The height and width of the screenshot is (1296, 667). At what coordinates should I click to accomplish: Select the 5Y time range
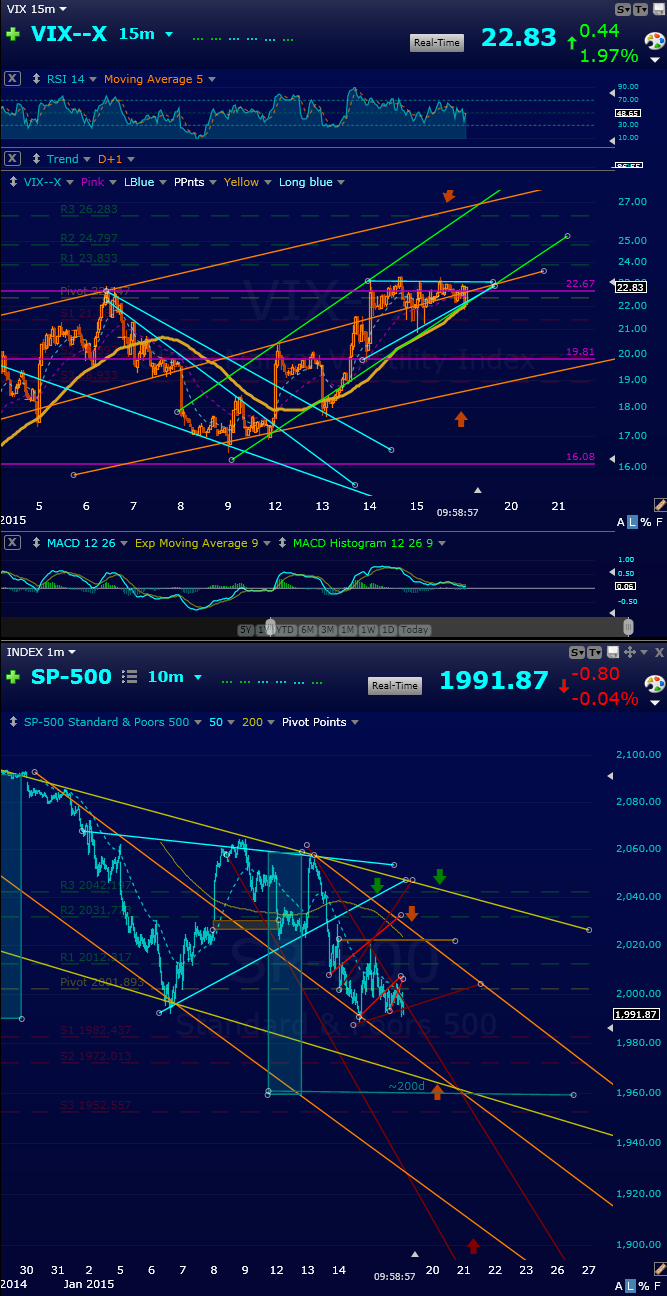pos(246,629)
